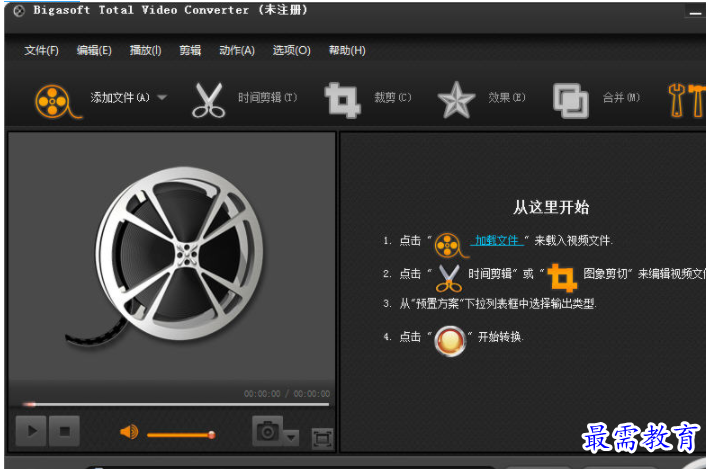Click the text 从"预置方案"下拉列表框中选择输出类型

(x=498, y=304)
